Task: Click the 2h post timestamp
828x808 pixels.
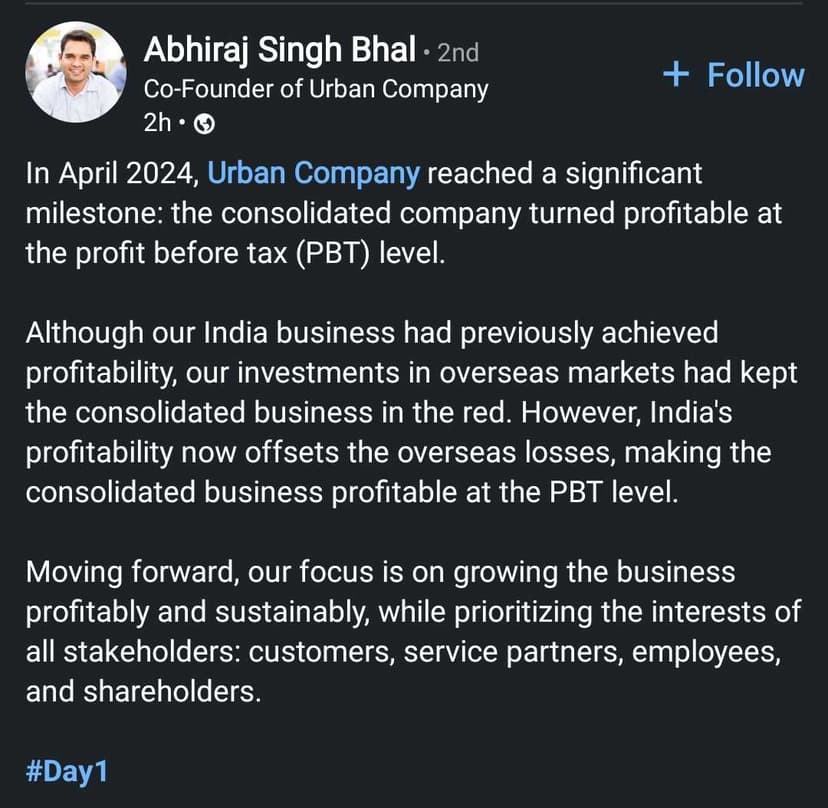Action: coord(158,124)
